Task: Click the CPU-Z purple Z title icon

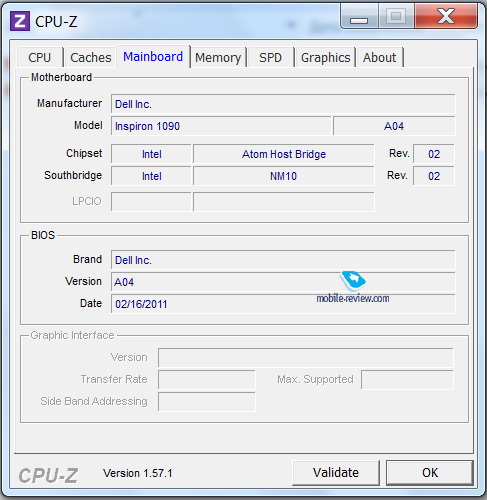Action: 20,21
